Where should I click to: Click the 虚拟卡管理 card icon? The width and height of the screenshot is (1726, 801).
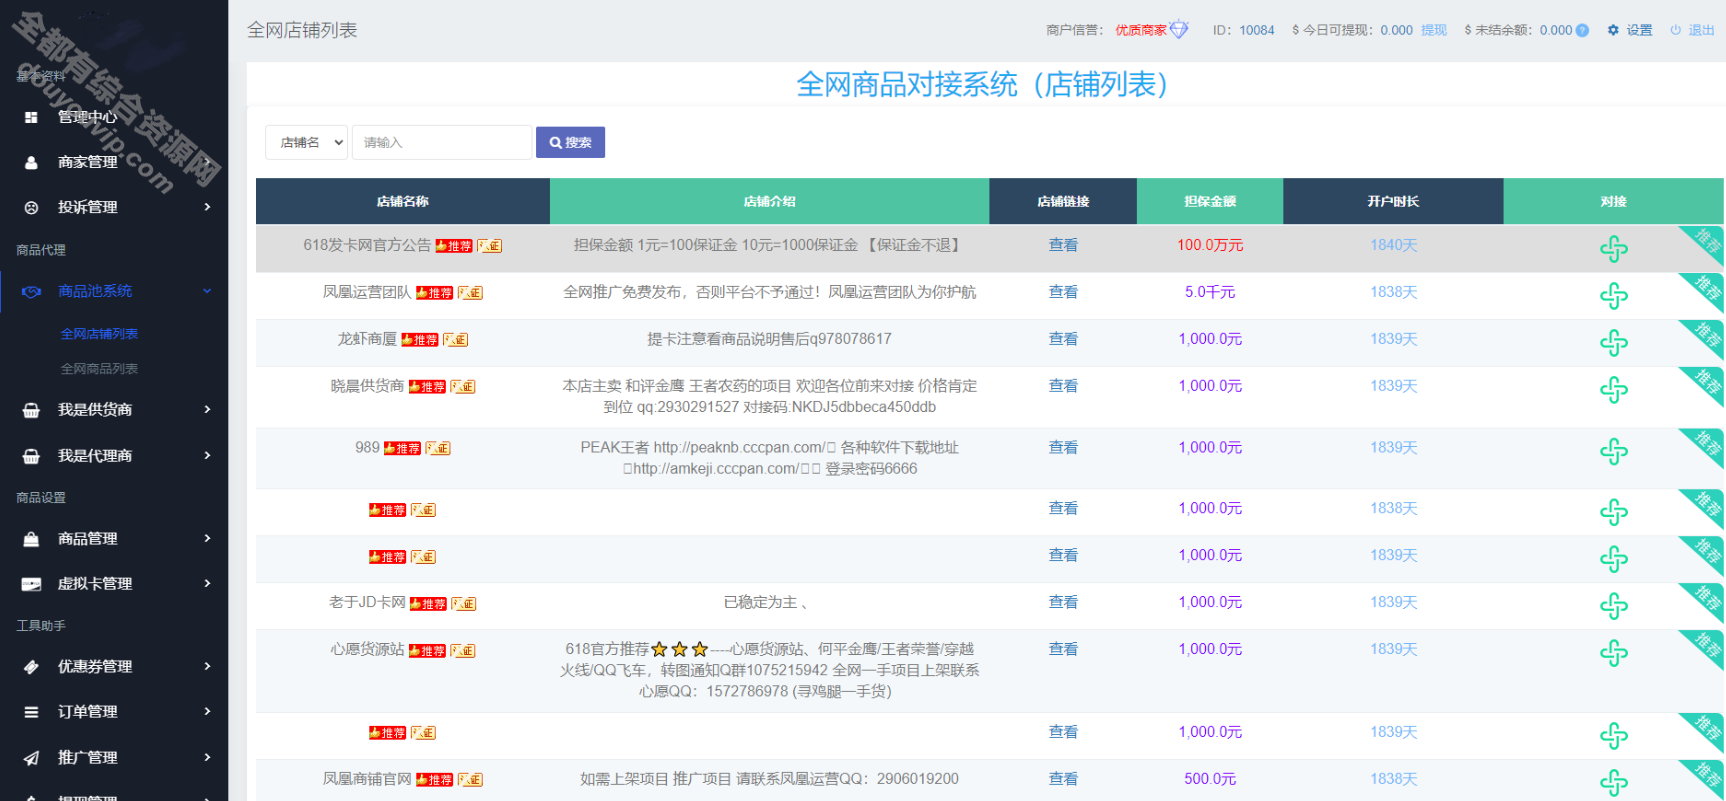31,584
